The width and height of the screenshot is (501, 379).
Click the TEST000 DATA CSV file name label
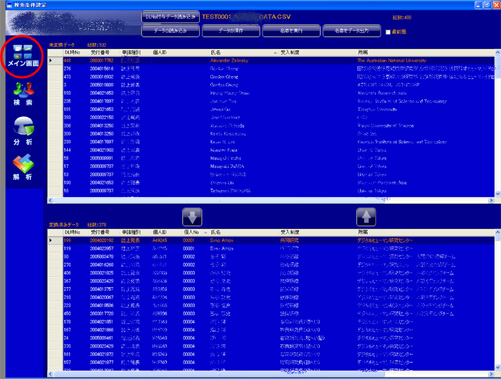[x=246, y=17]
